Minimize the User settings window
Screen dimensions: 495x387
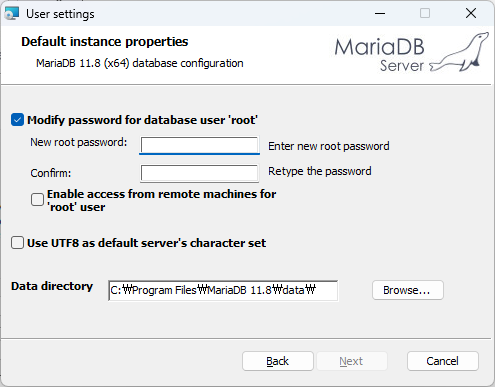tap(380, 14)
